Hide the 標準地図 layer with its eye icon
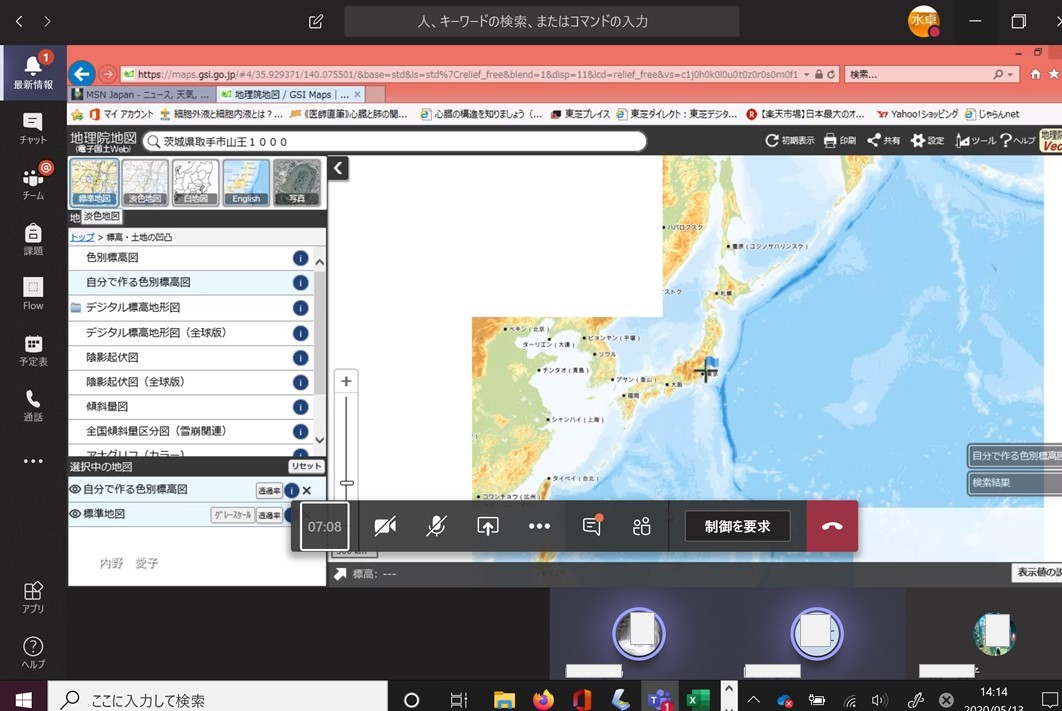This screenshot has height=711, width=1062. coord(75,514)
